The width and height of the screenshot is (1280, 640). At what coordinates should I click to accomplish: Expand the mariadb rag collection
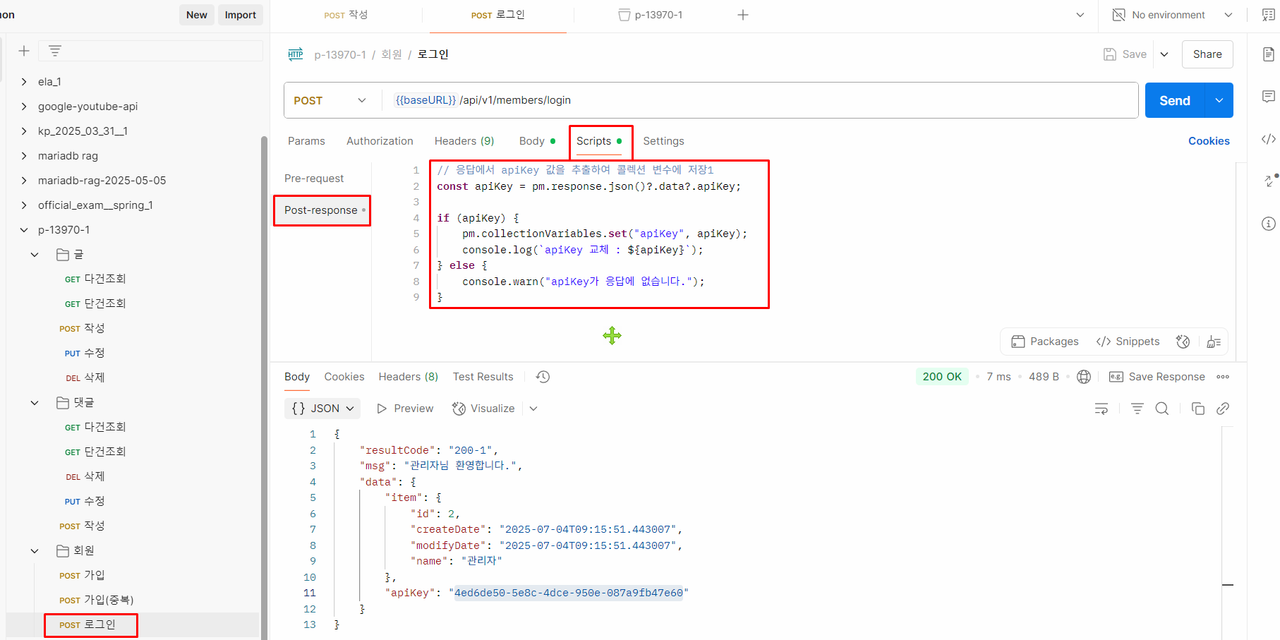click(x=25, y=155)
